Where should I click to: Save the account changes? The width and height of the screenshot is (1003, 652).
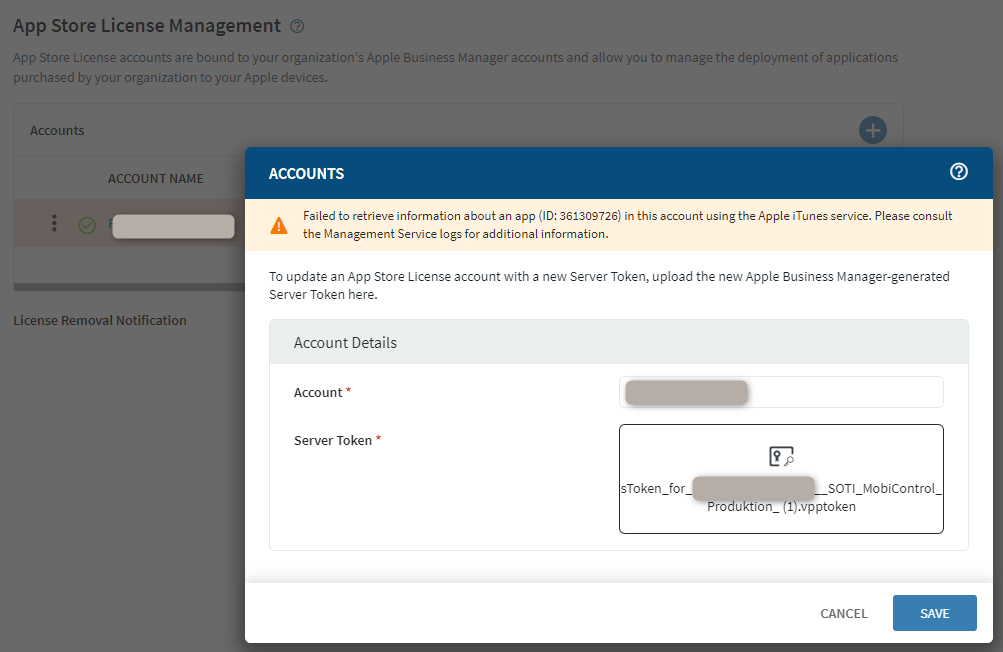tap(934, 613)
